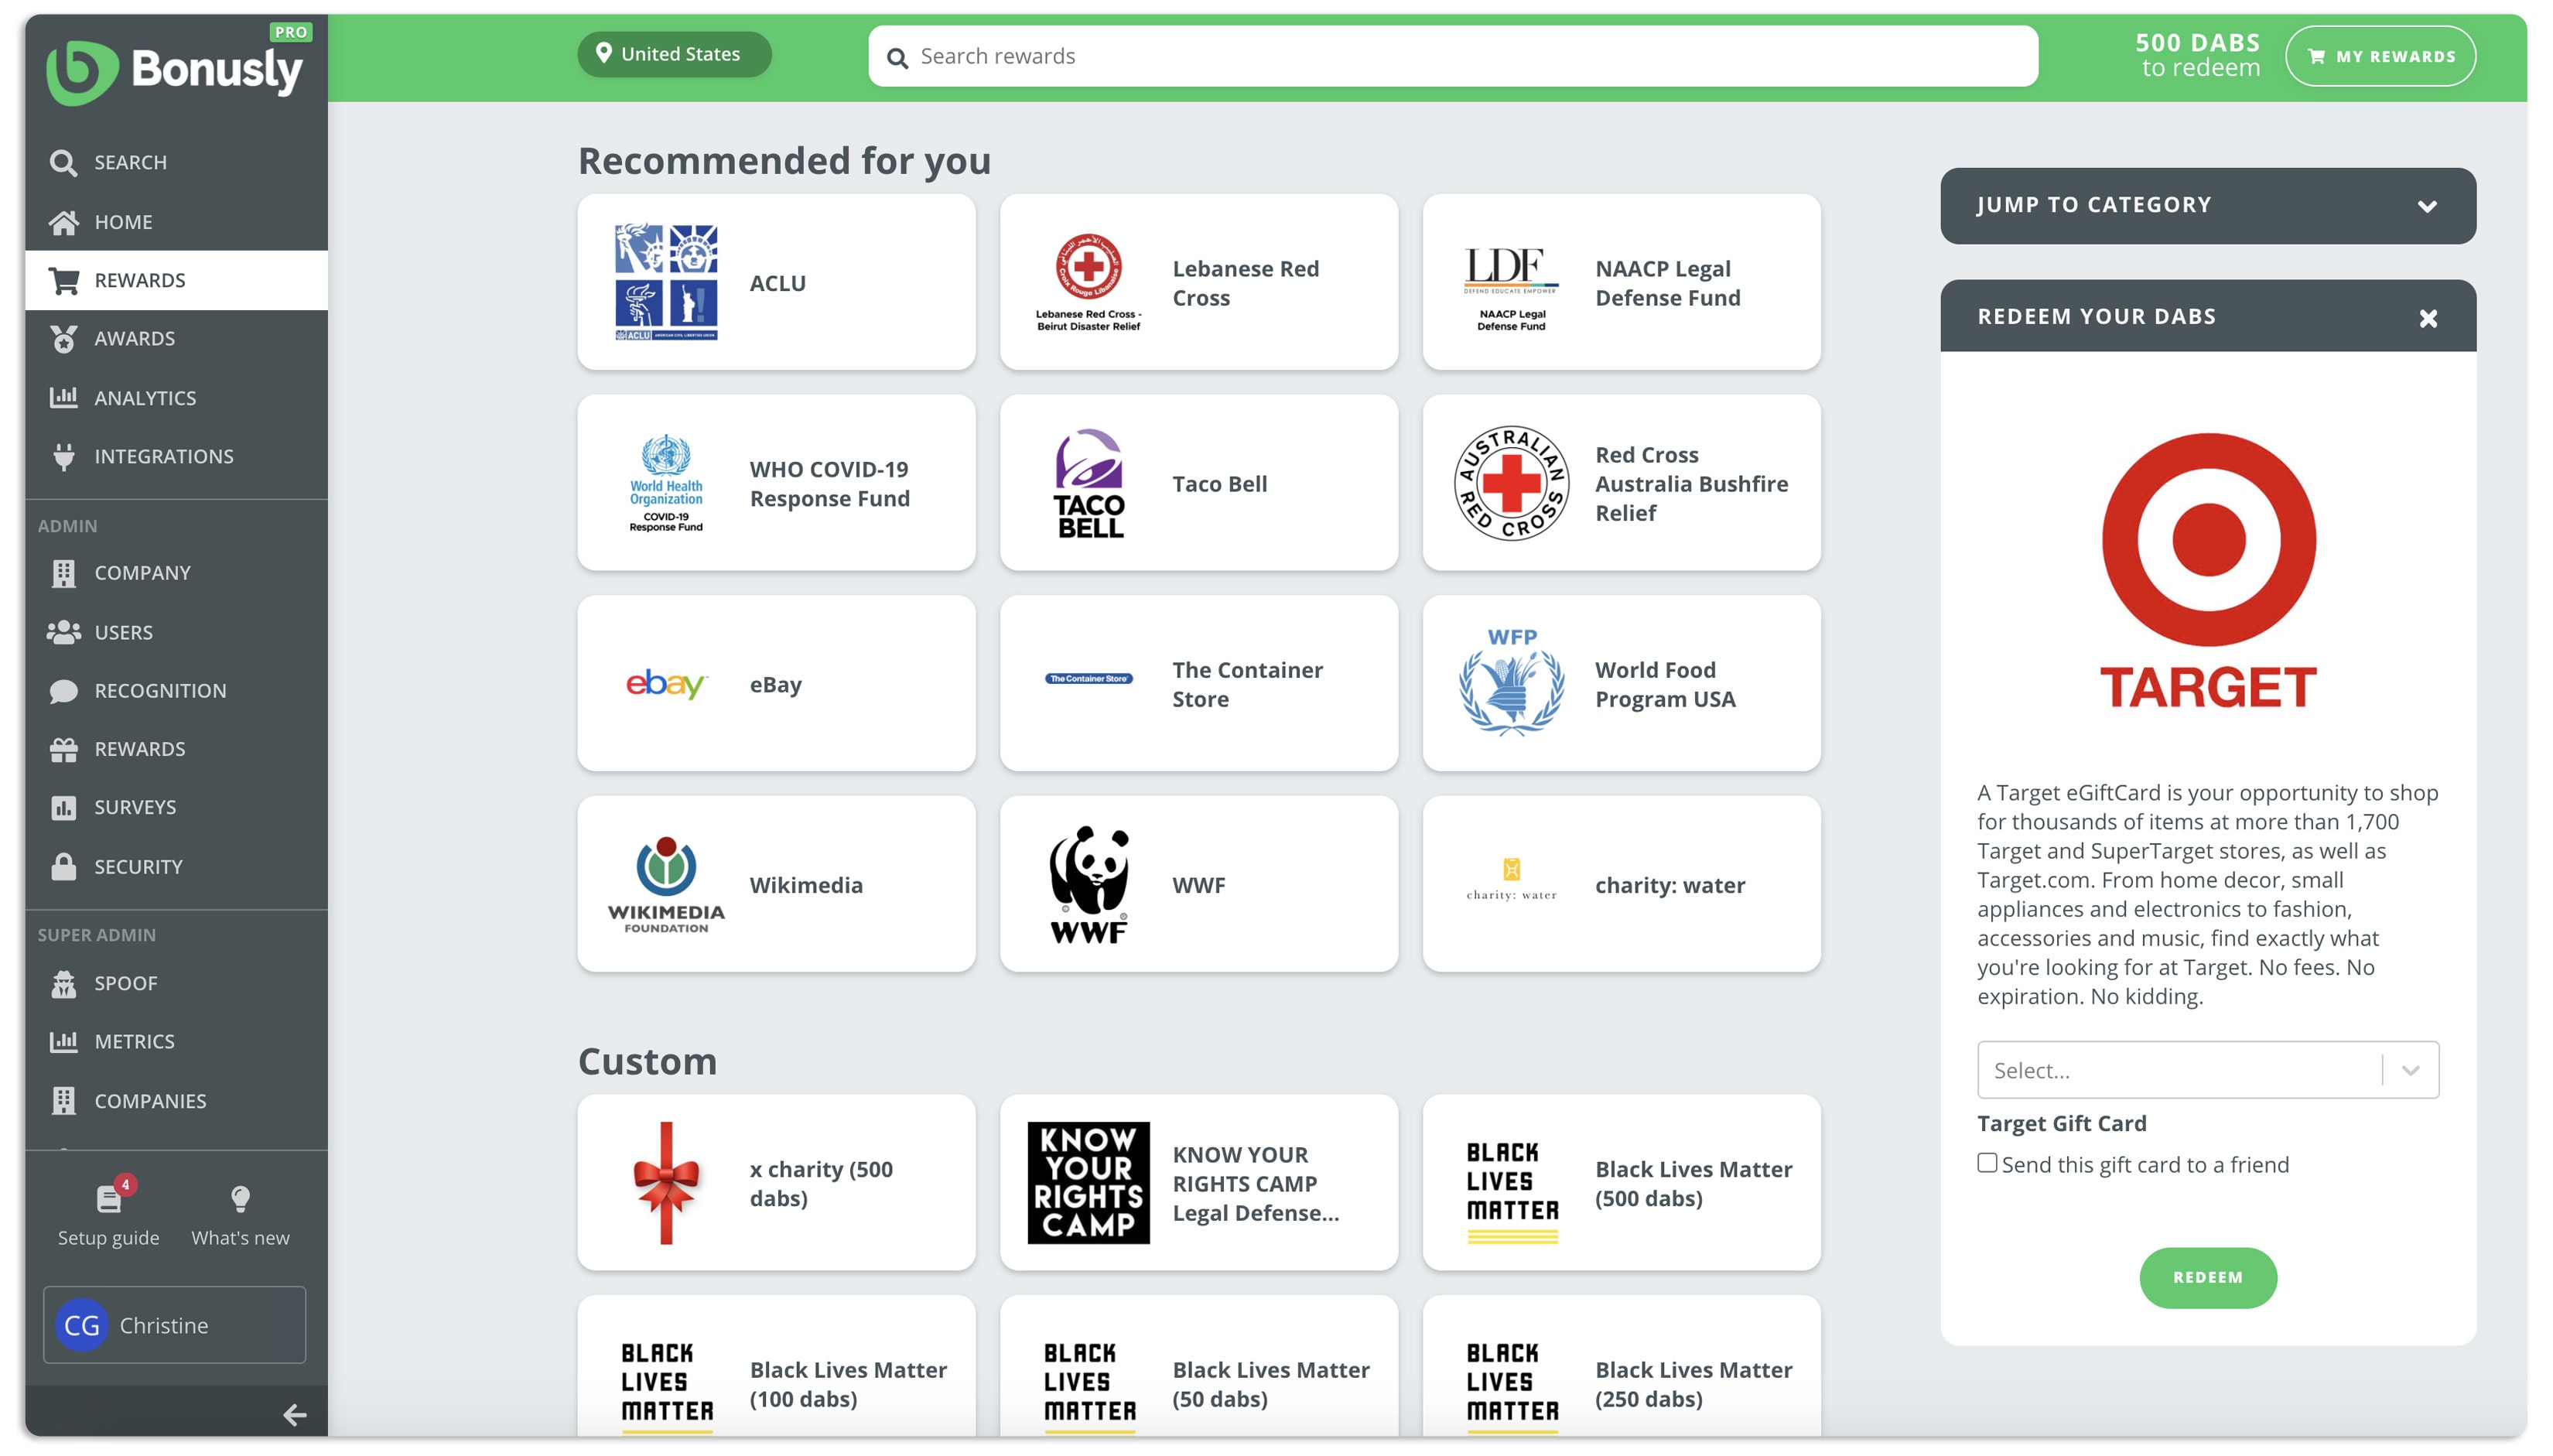Viewport: 2553px width, 1456px height.
Task: Open Home in the sidebar menu
Action: tap(123, 222)
